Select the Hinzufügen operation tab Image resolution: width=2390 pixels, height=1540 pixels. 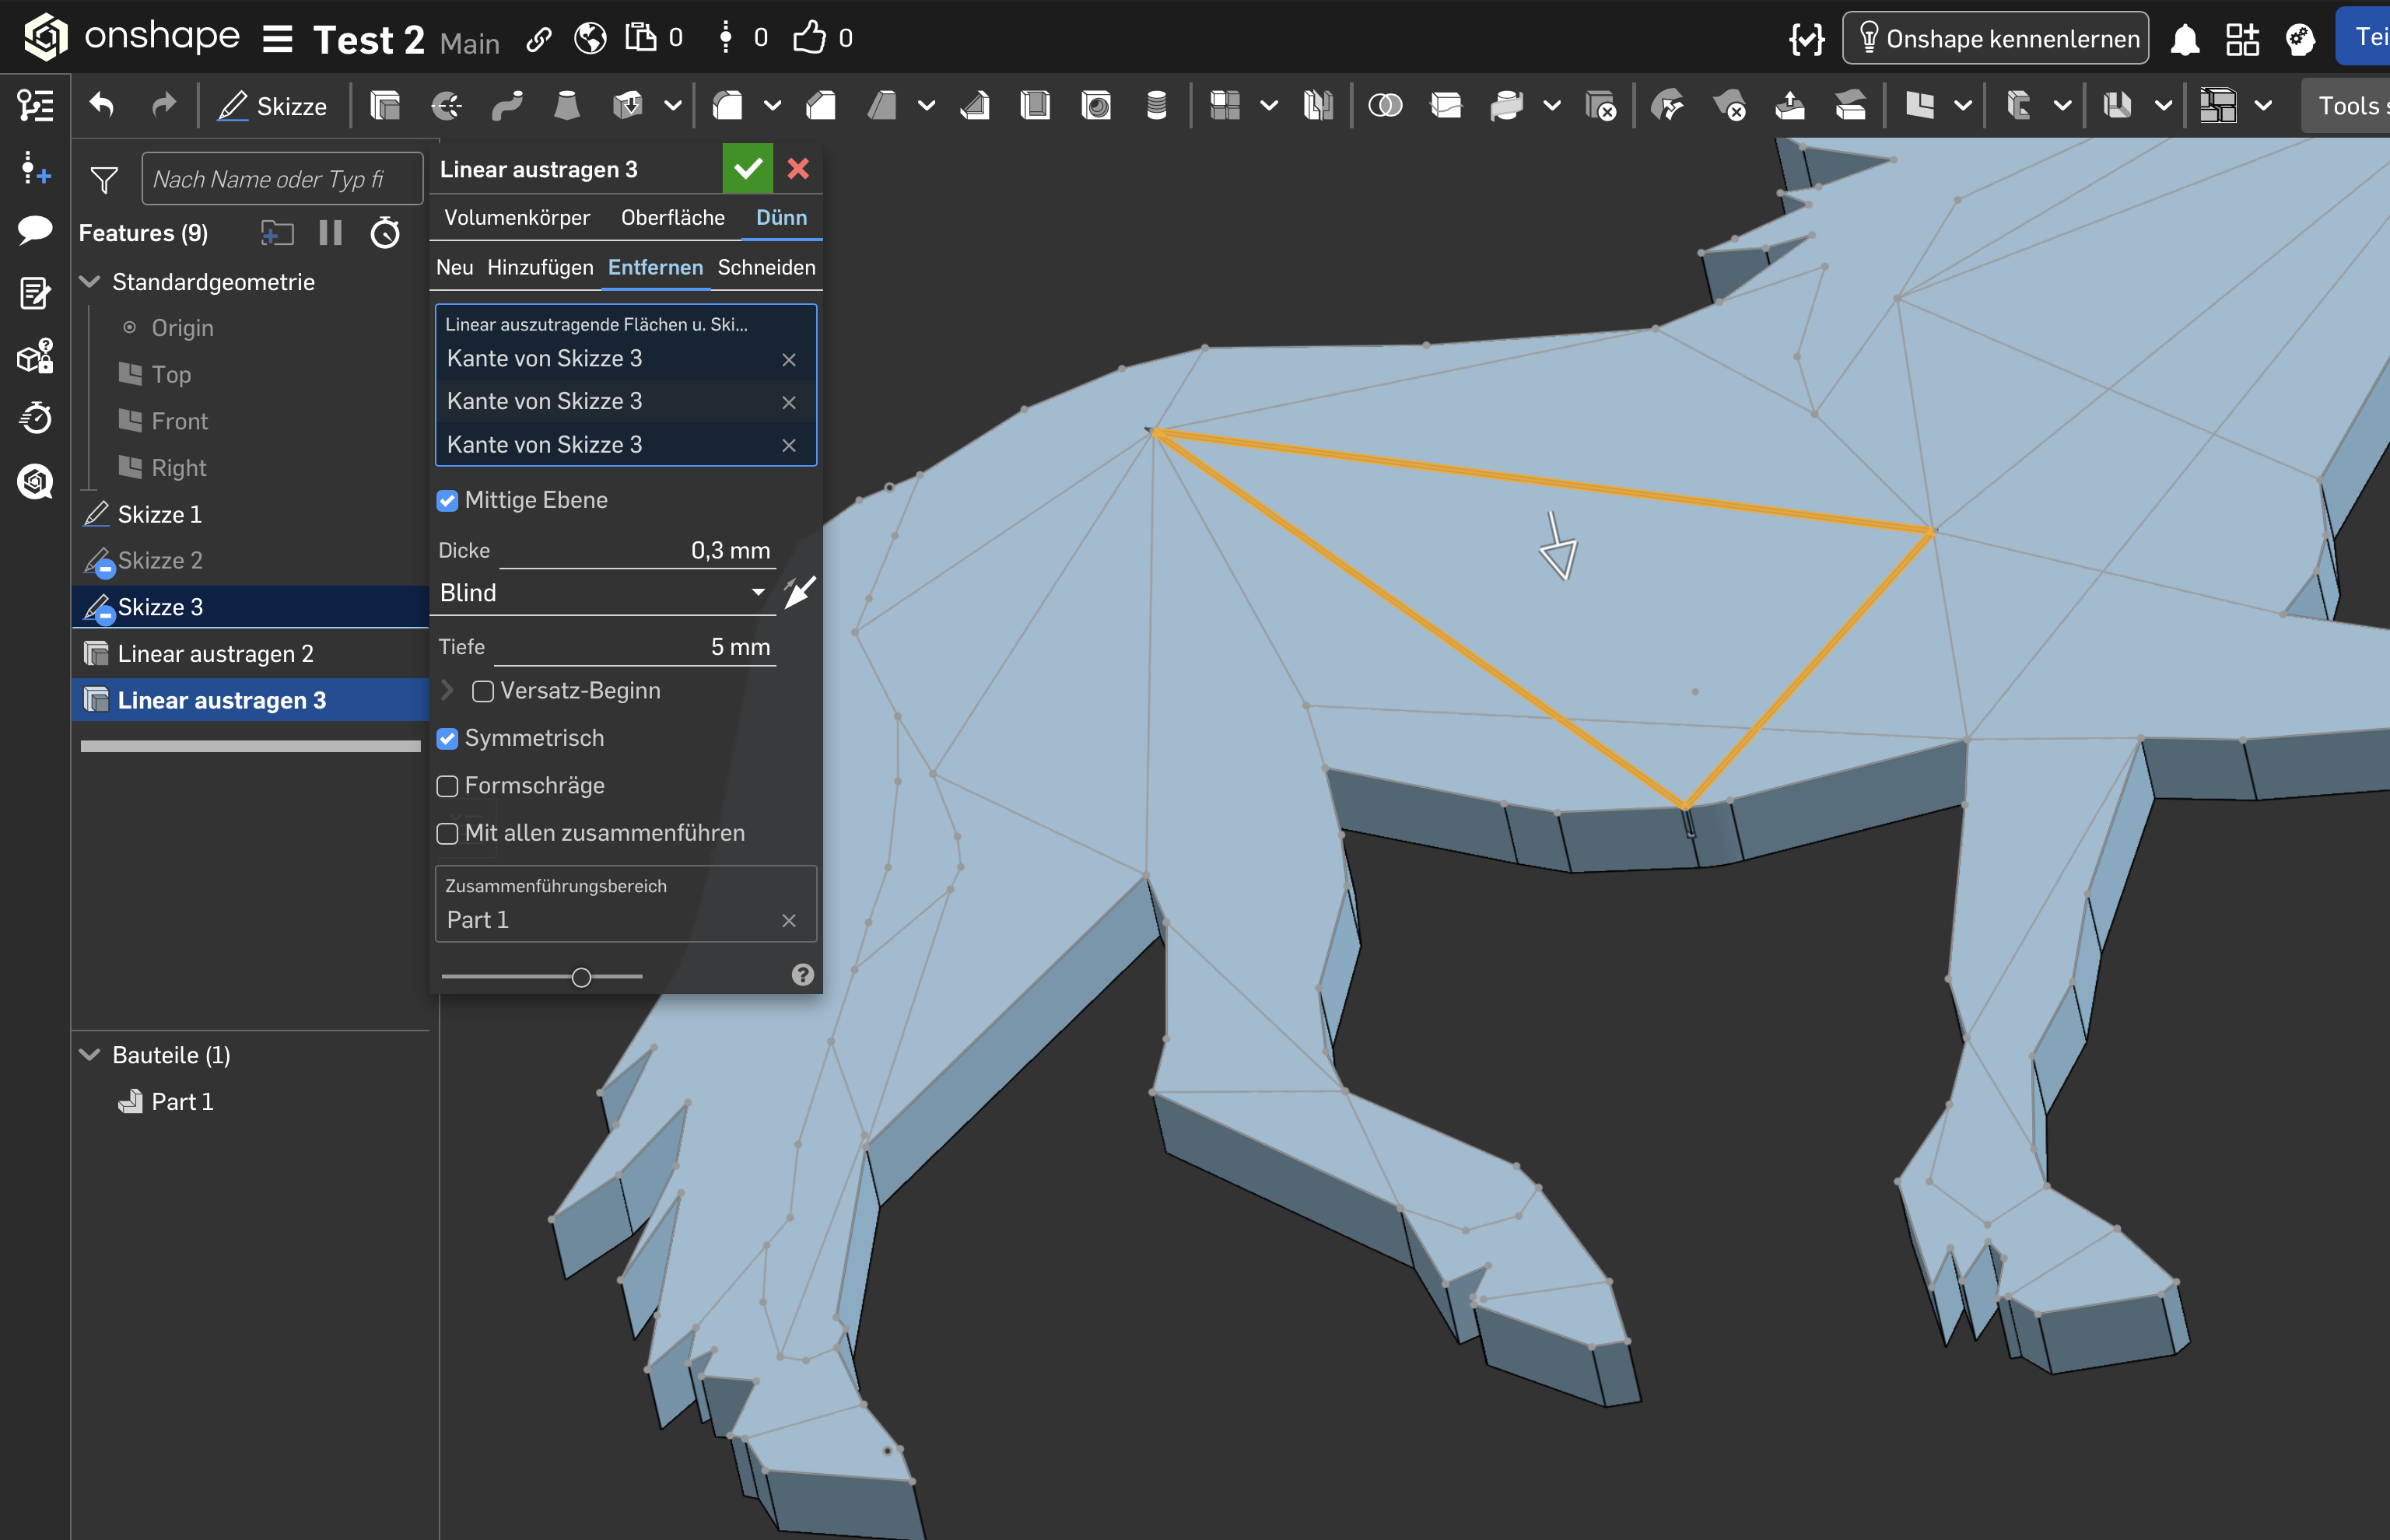pyautogui.click(x=540, y=268)
